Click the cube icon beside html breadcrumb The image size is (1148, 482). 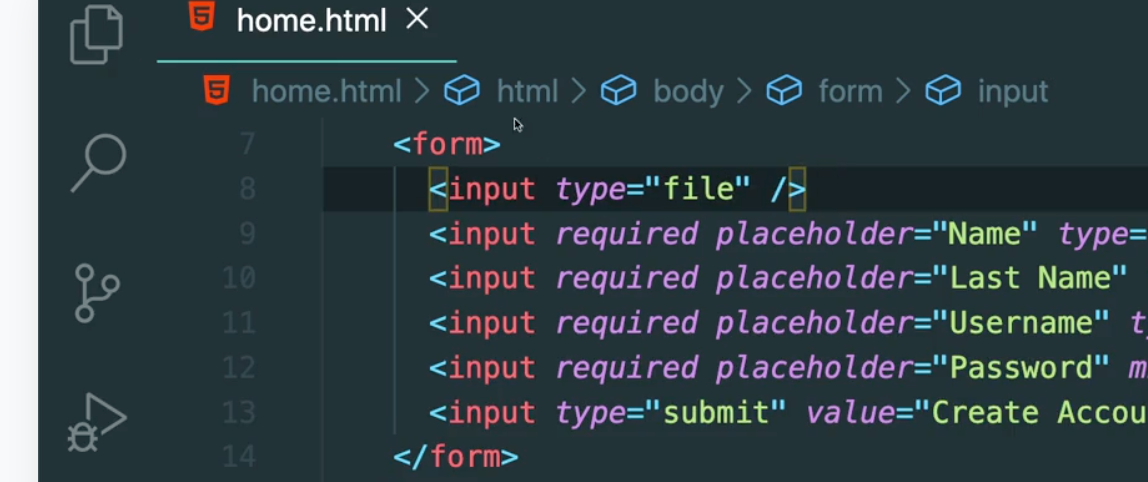(462, 92)
